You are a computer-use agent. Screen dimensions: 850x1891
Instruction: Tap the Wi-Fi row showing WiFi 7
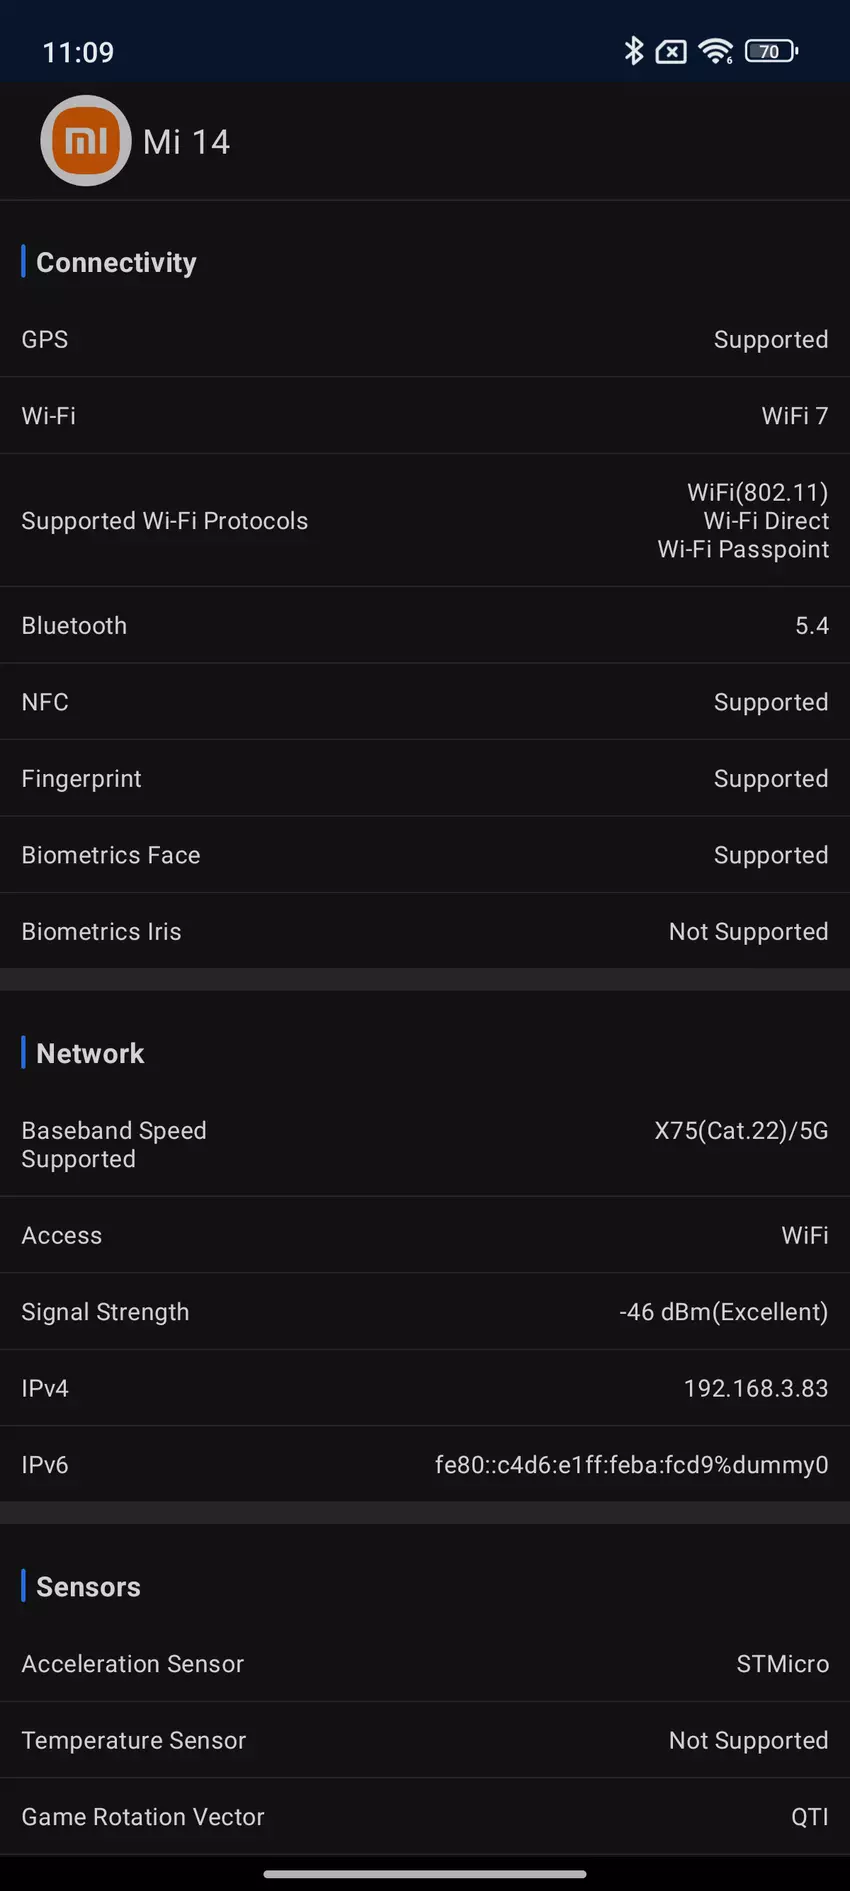425,415
